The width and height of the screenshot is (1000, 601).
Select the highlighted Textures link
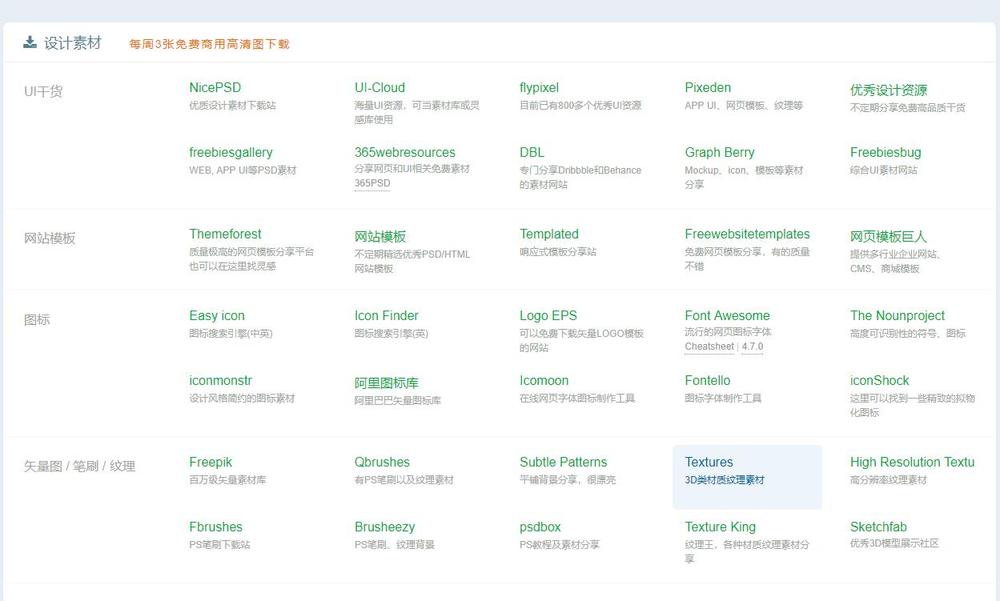pos(709,463)
